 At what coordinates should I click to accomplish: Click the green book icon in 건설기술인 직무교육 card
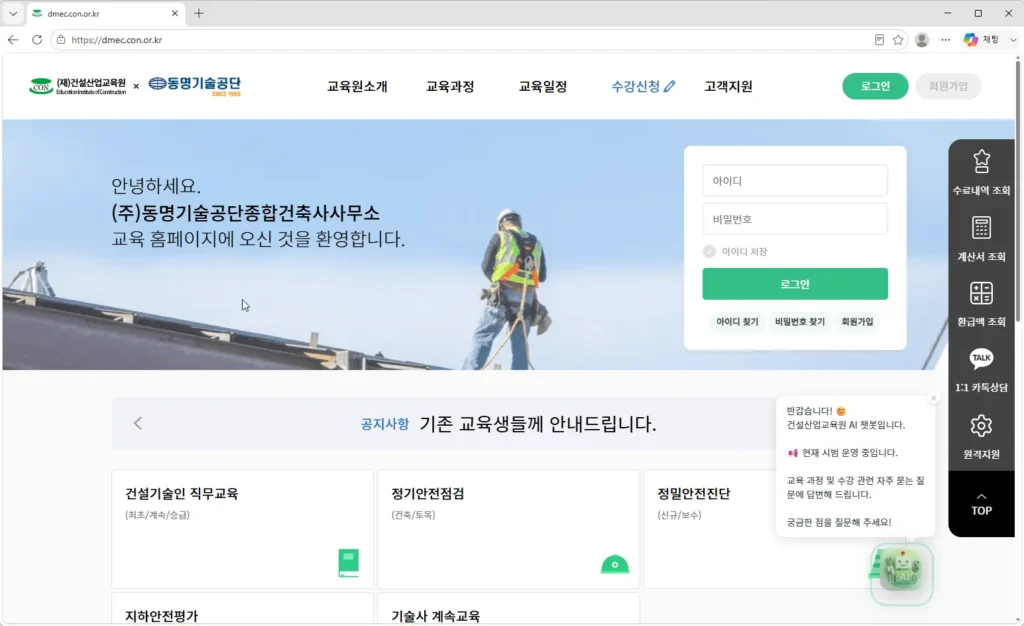click(x=349, y=563)
